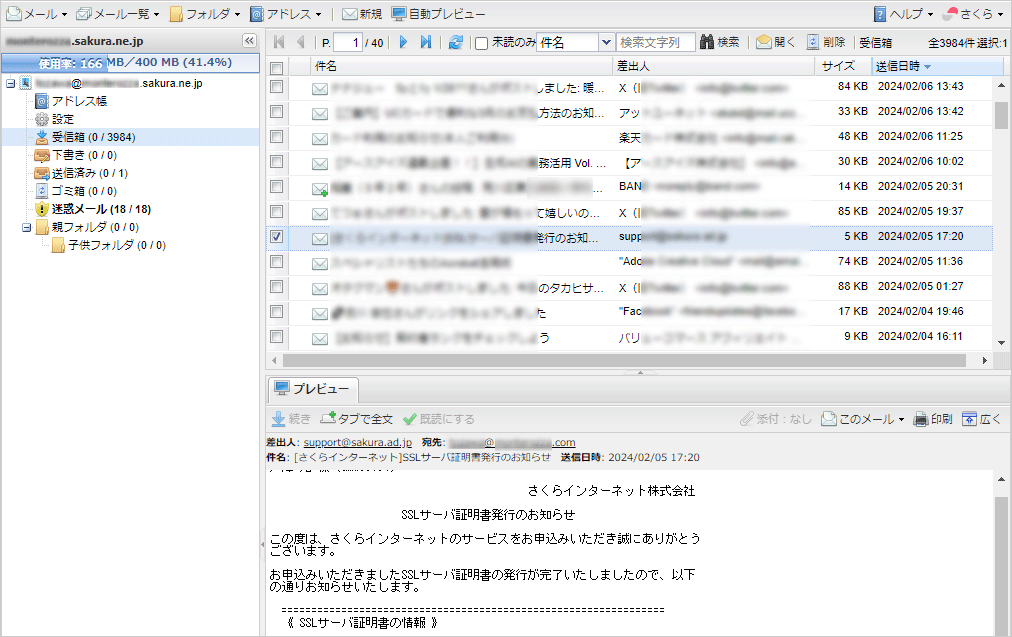Check the mail dated 2024/02/06 13:43
Screen dimensions: 1012x637
click(276, 86)
